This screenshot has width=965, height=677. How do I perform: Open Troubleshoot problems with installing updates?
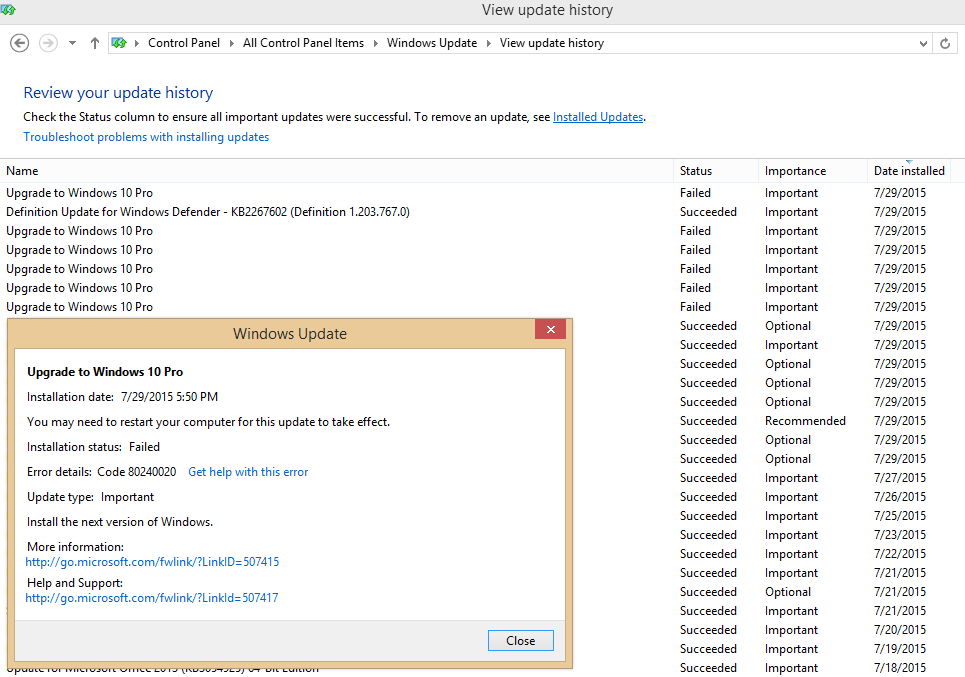(x=146, y=137)
